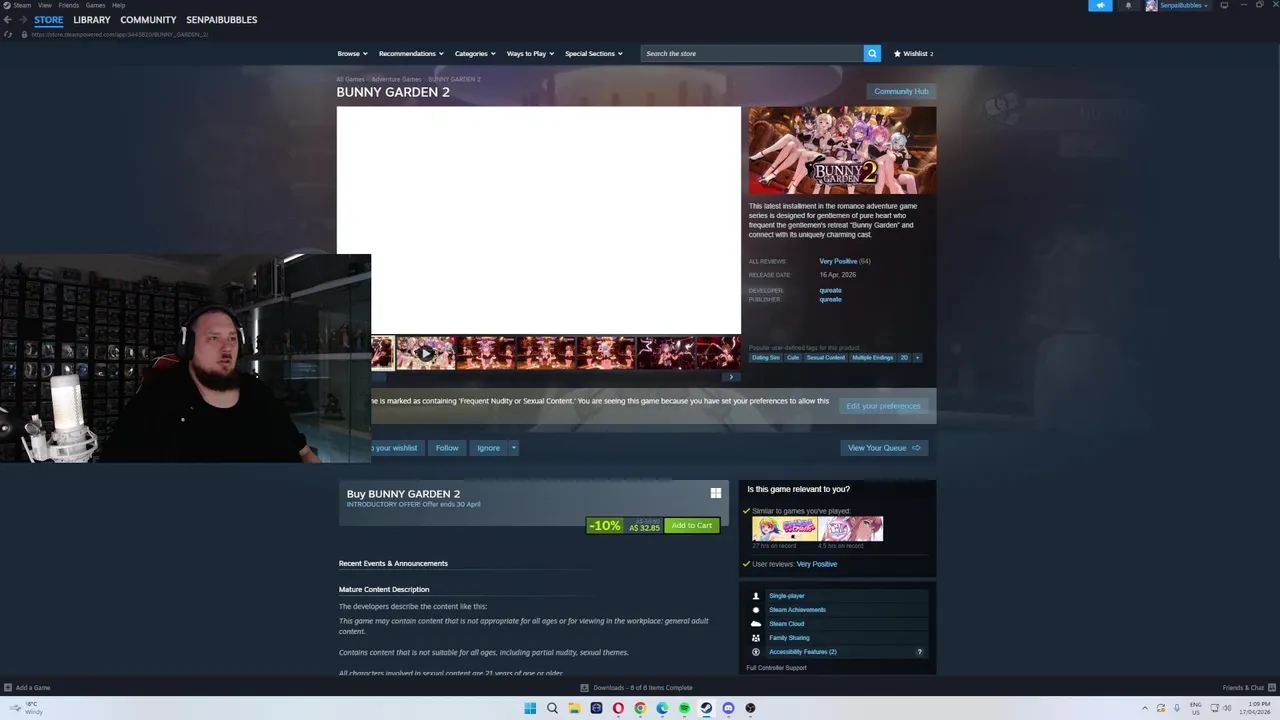Expand the Categories dropdown
This screenshot has height=720, width=1280.
(475, 54)
